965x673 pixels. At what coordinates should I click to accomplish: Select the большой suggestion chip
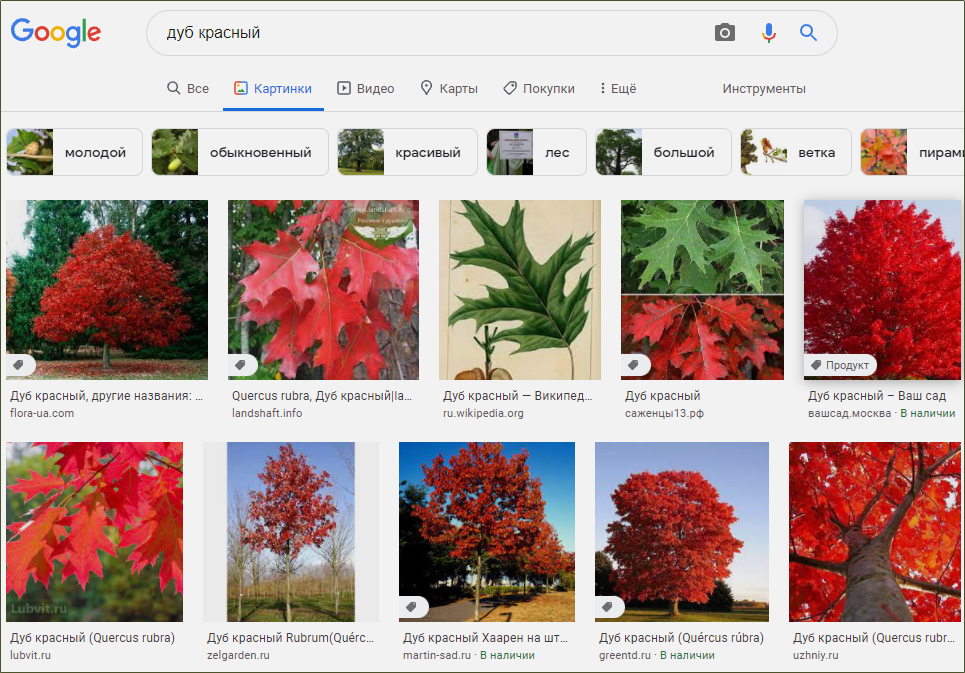[x=663, y=152]
